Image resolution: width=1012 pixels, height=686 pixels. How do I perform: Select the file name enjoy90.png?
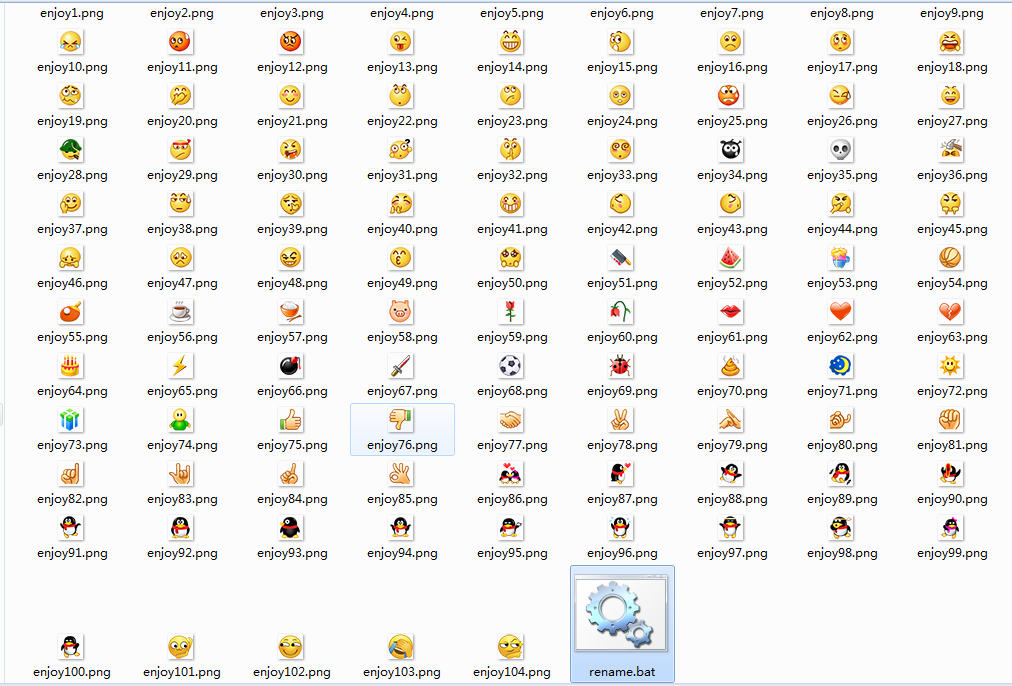tap(952, 499)
